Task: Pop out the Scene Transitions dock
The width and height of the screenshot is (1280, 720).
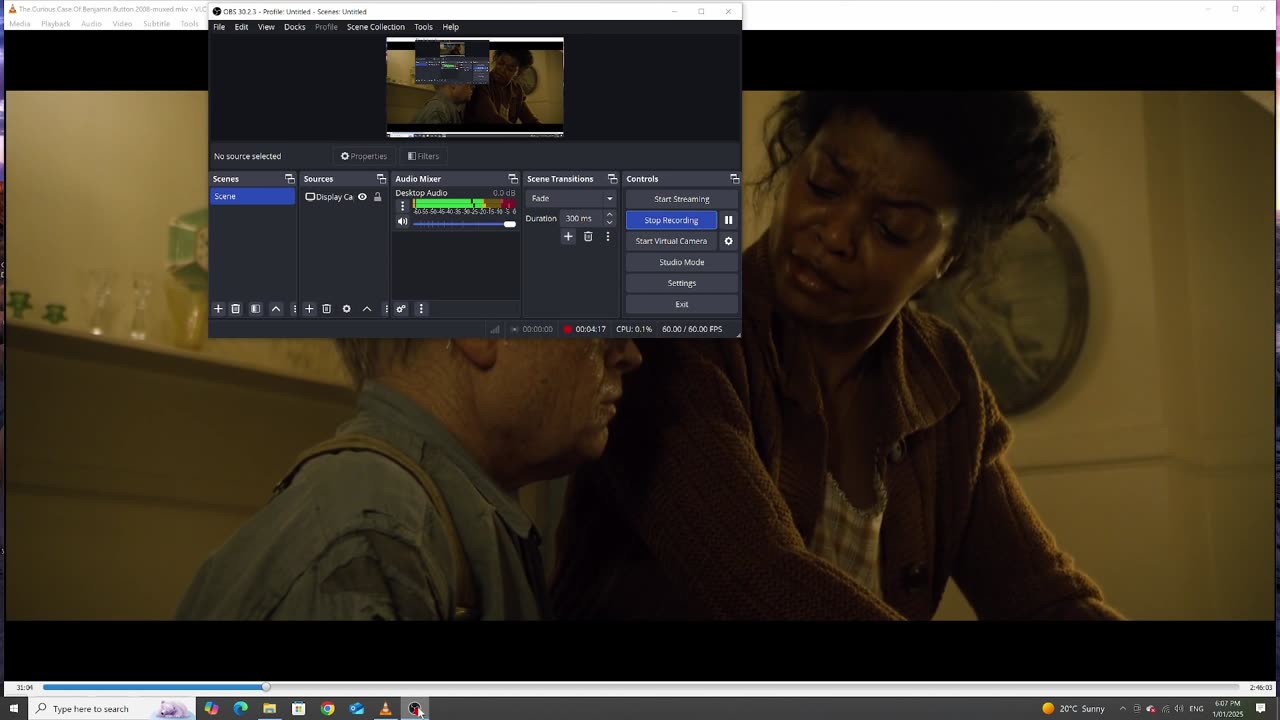Action: pos(613,179)
